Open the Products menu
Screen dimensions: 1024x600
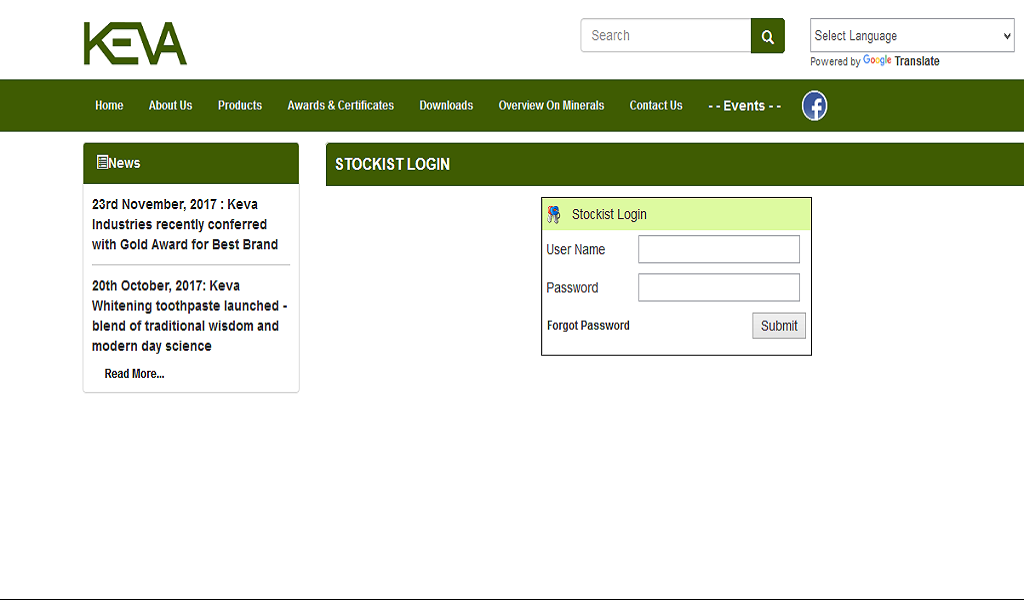[240, 105]
